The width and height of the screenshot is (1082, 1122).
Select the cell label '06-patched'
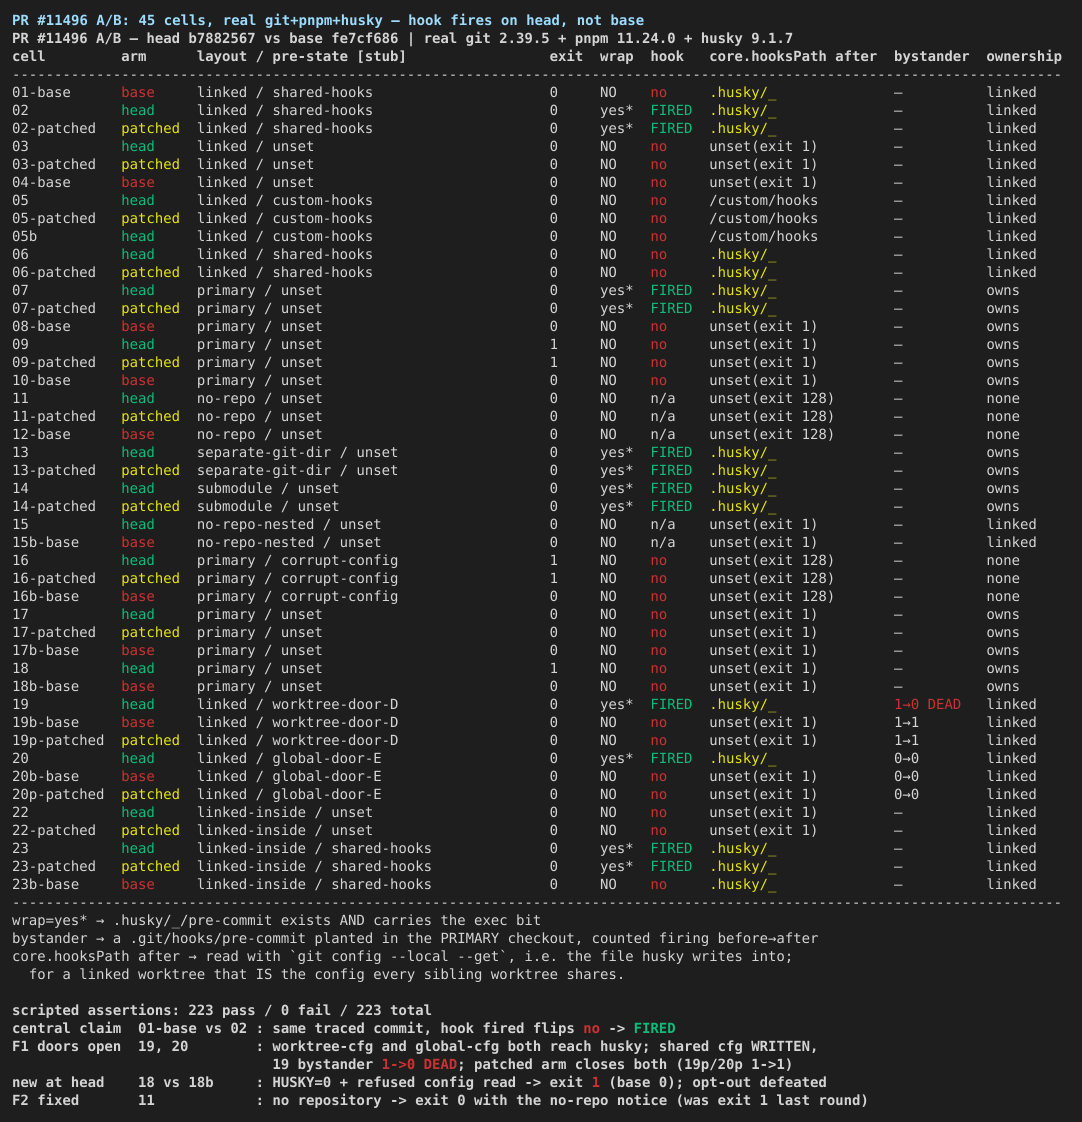point(54,272)
